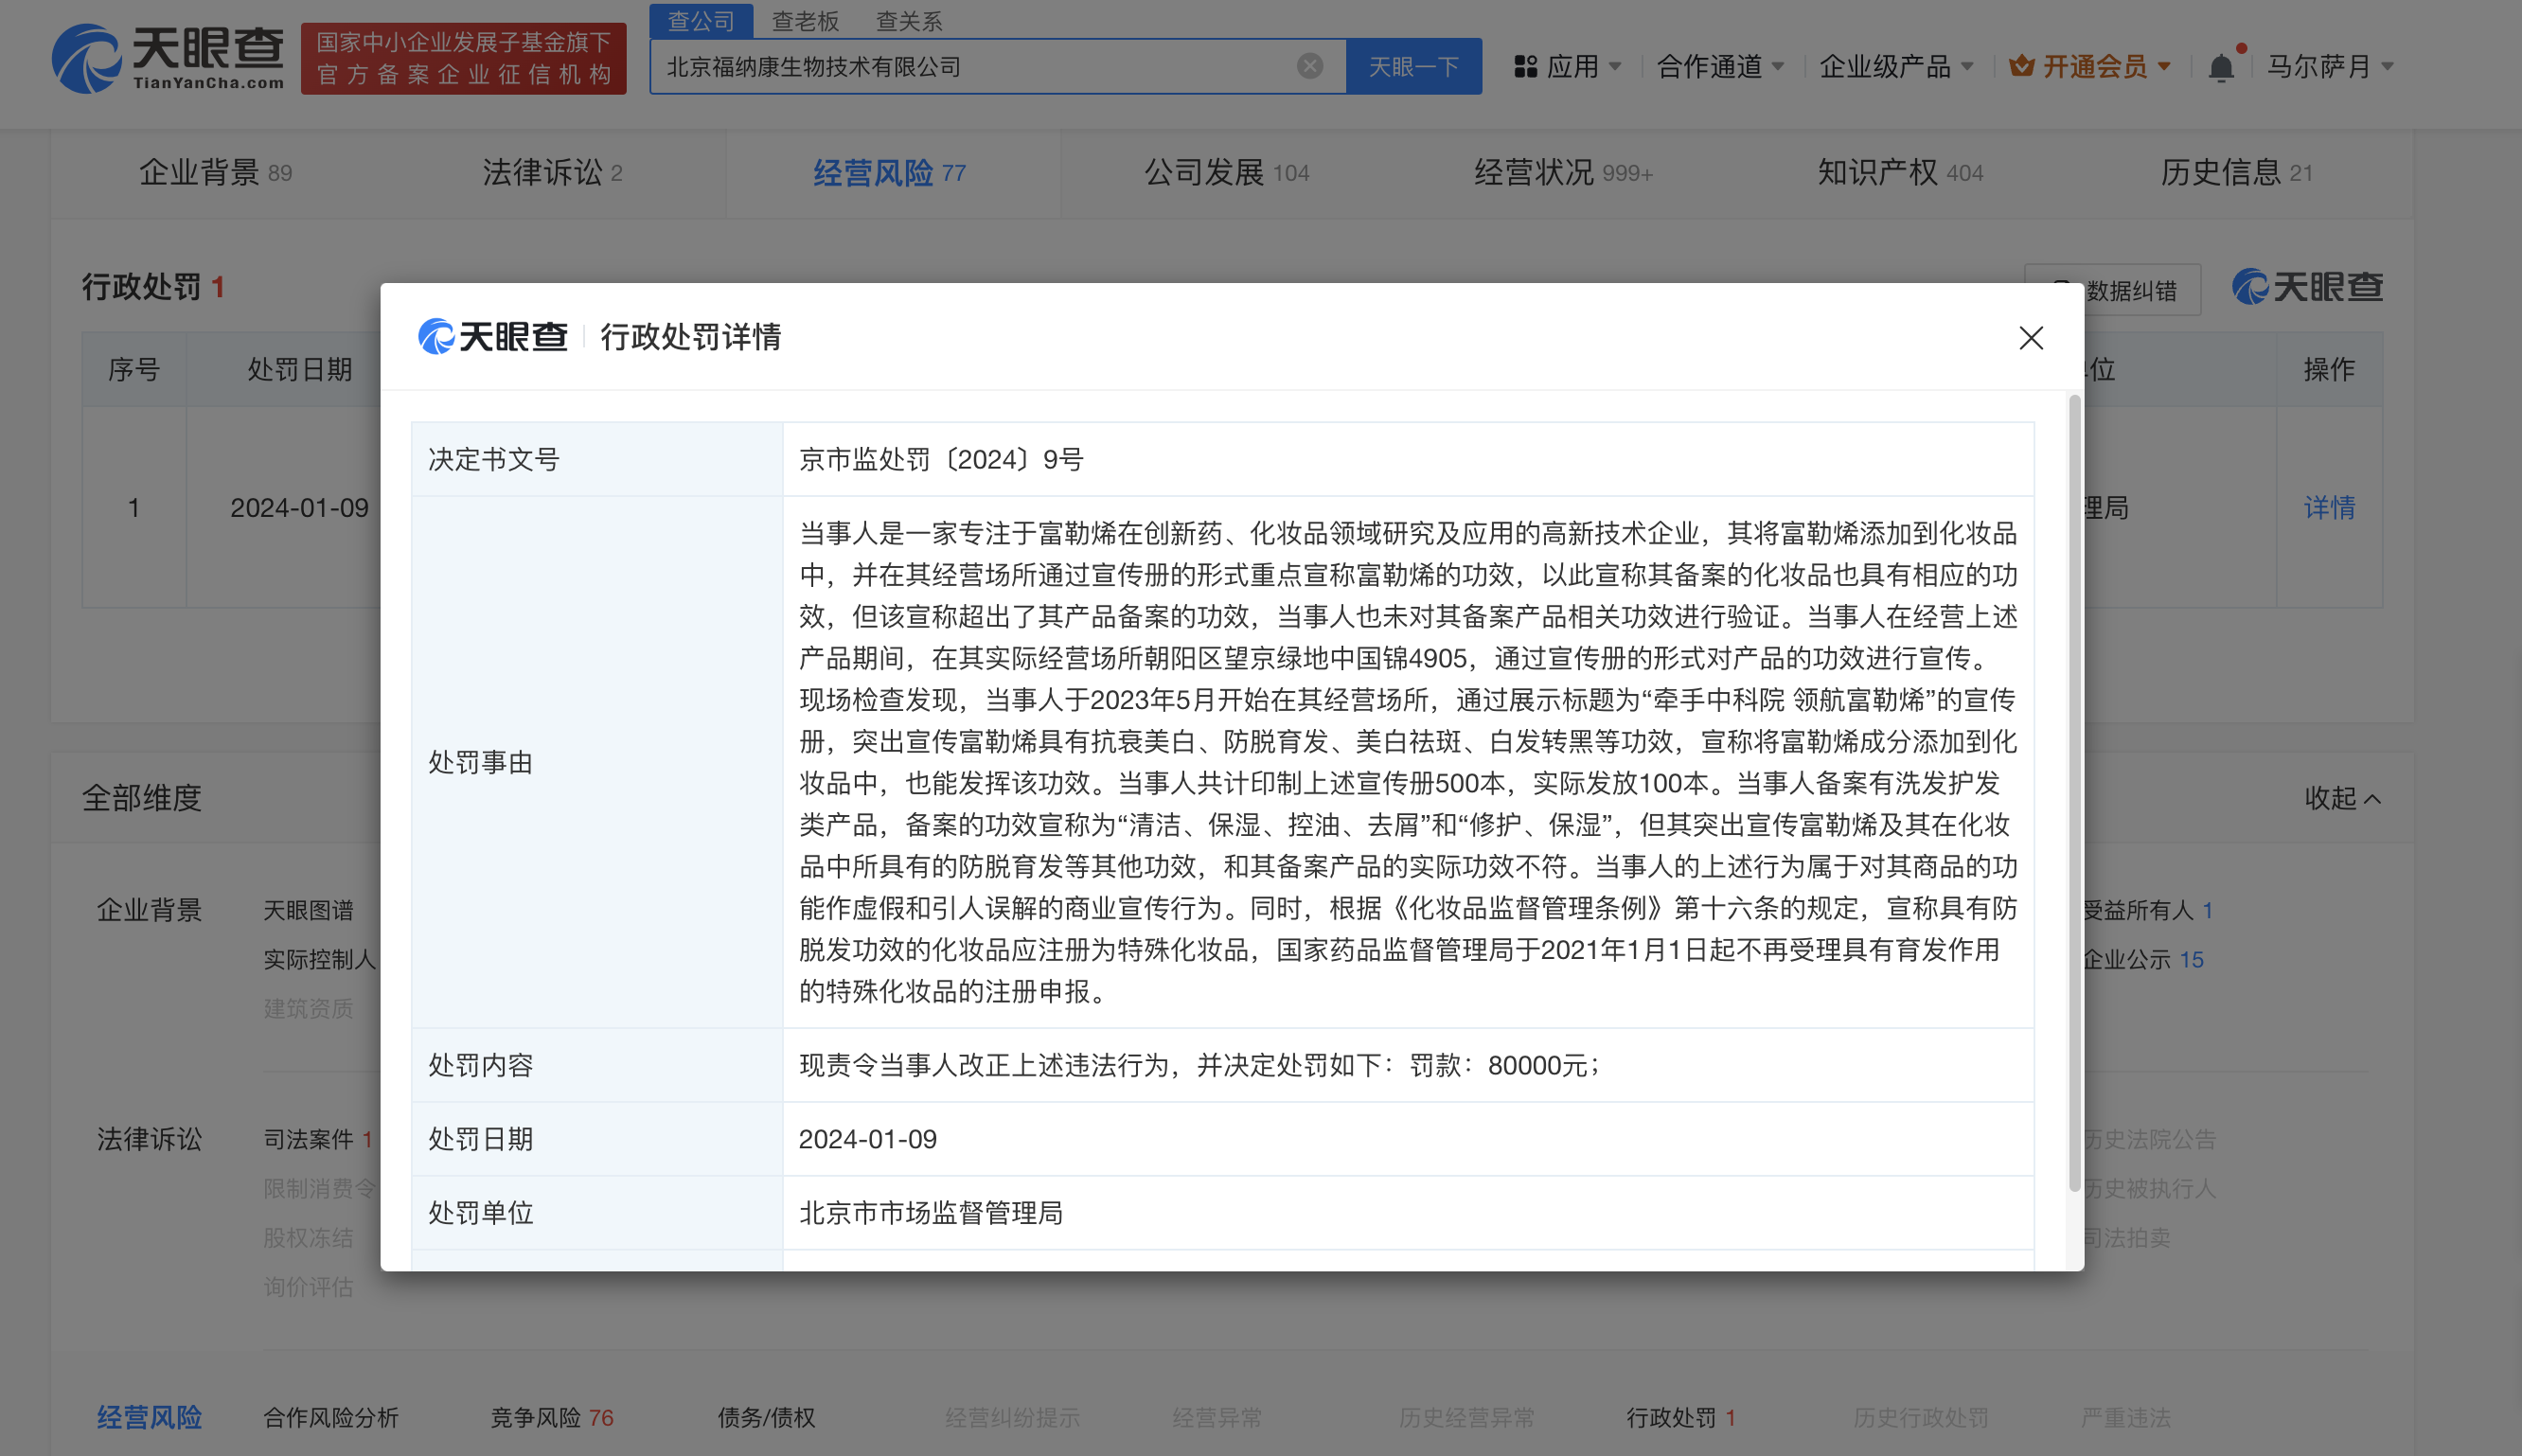2522x1456 pixels.
Task: Click the 序号 column header
Action: (x=134, y=369)
